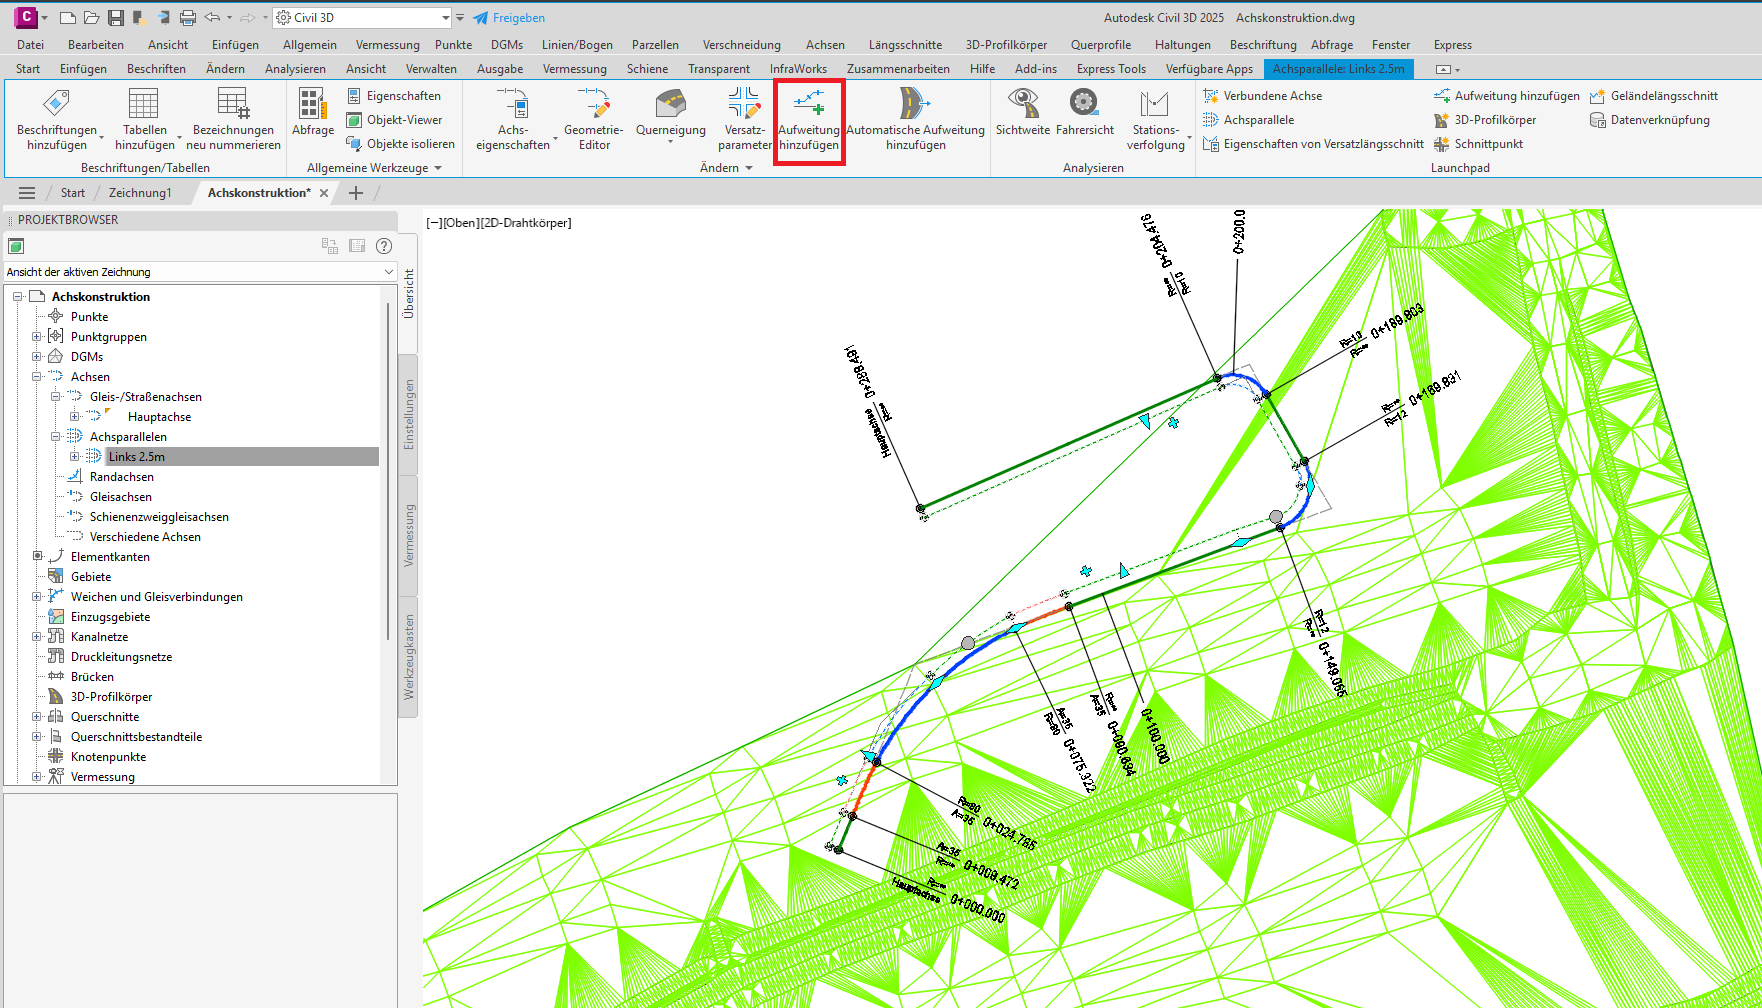Expand the Kanalnetze tree node
The width and height of the screenshot is (1762, 1008).
coord(37,637)
